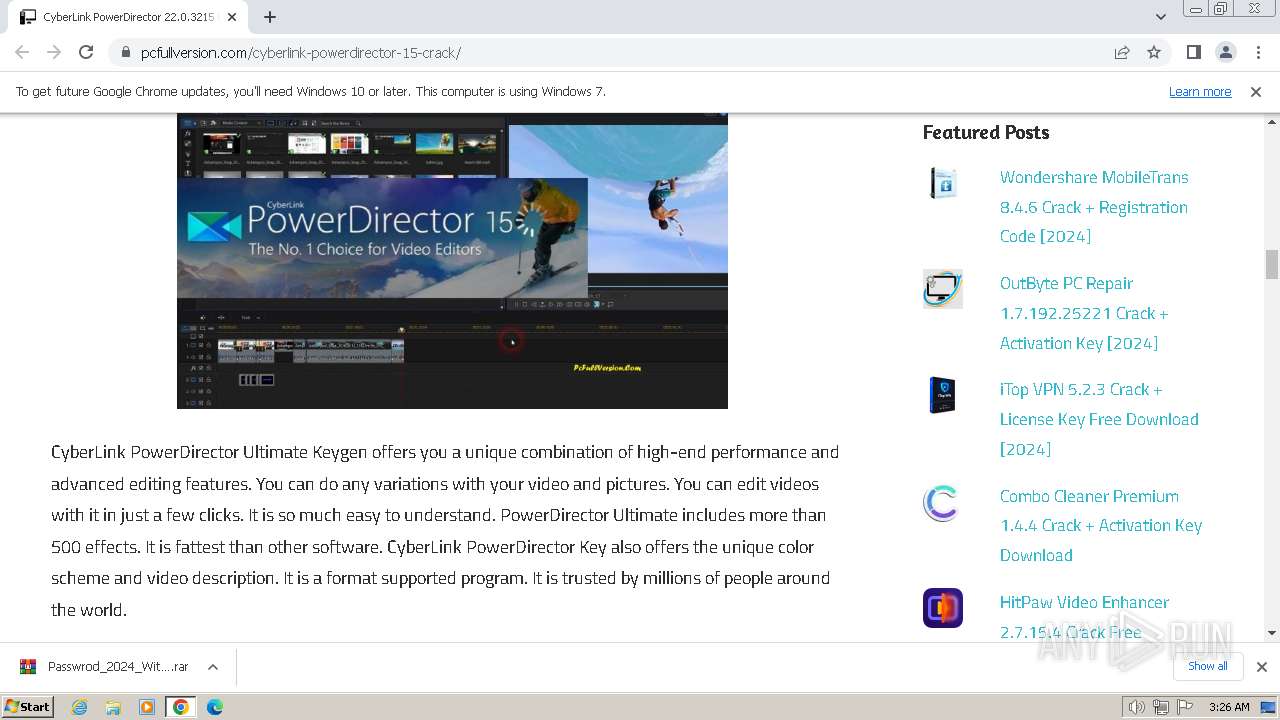The image size is (1280, 720).
Task: Close the CyberLink PowerDirector tab
Action: coord(233,17)
